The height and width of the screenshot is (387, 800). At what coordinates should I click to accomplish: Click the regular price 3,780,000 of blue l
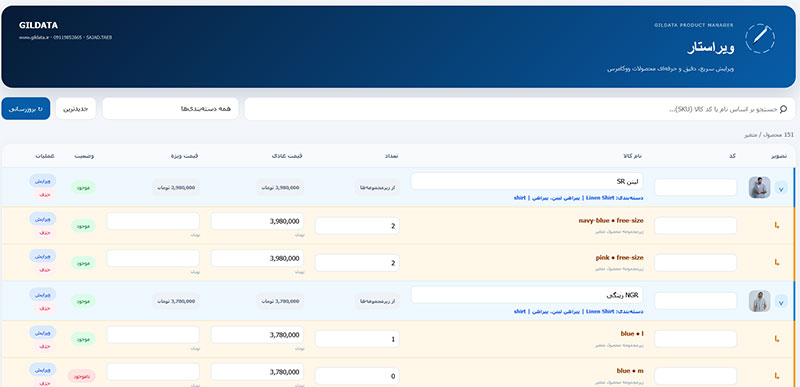[x=257, y=334]
